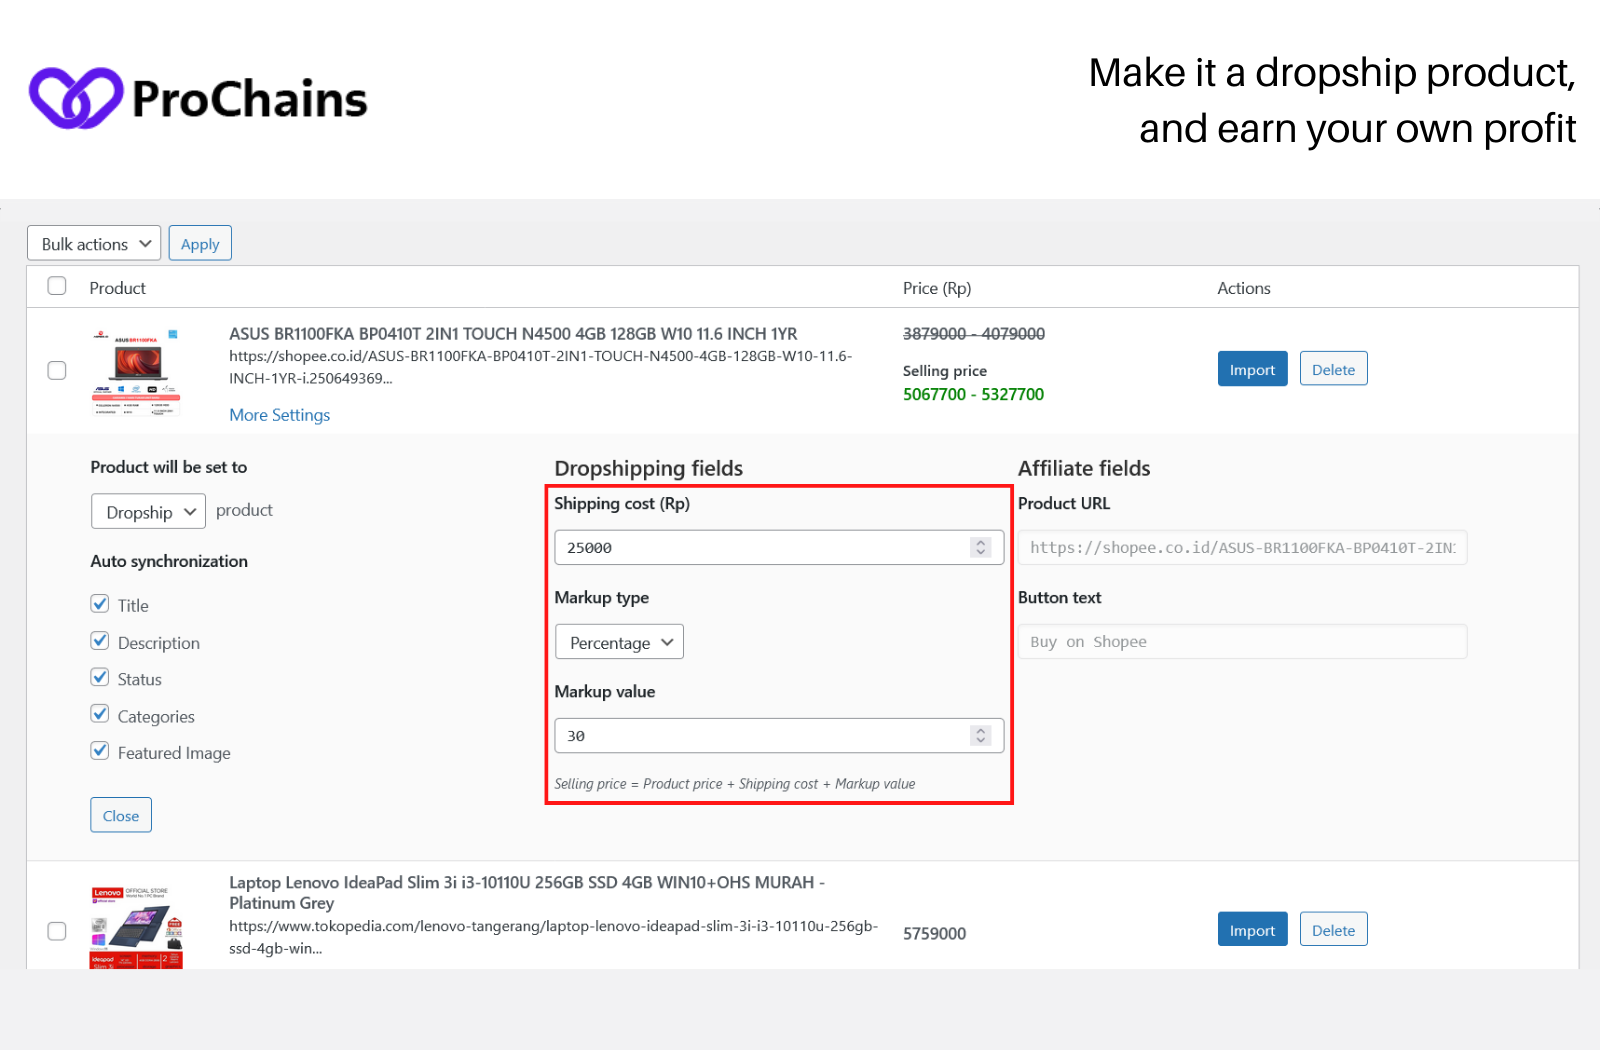Click Markup value stepper arrows
This screenshot has height=1050, width=1600.
click(x=981, y=735)
